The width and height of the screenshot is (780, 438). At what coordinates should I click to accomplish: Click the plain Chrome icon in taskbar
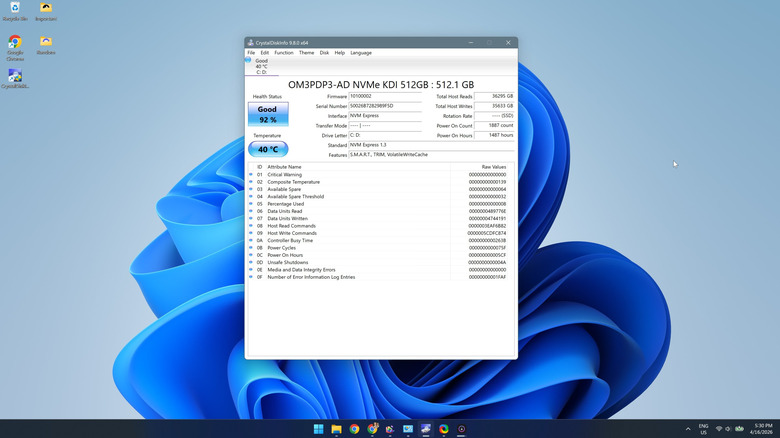coord(354,429)
